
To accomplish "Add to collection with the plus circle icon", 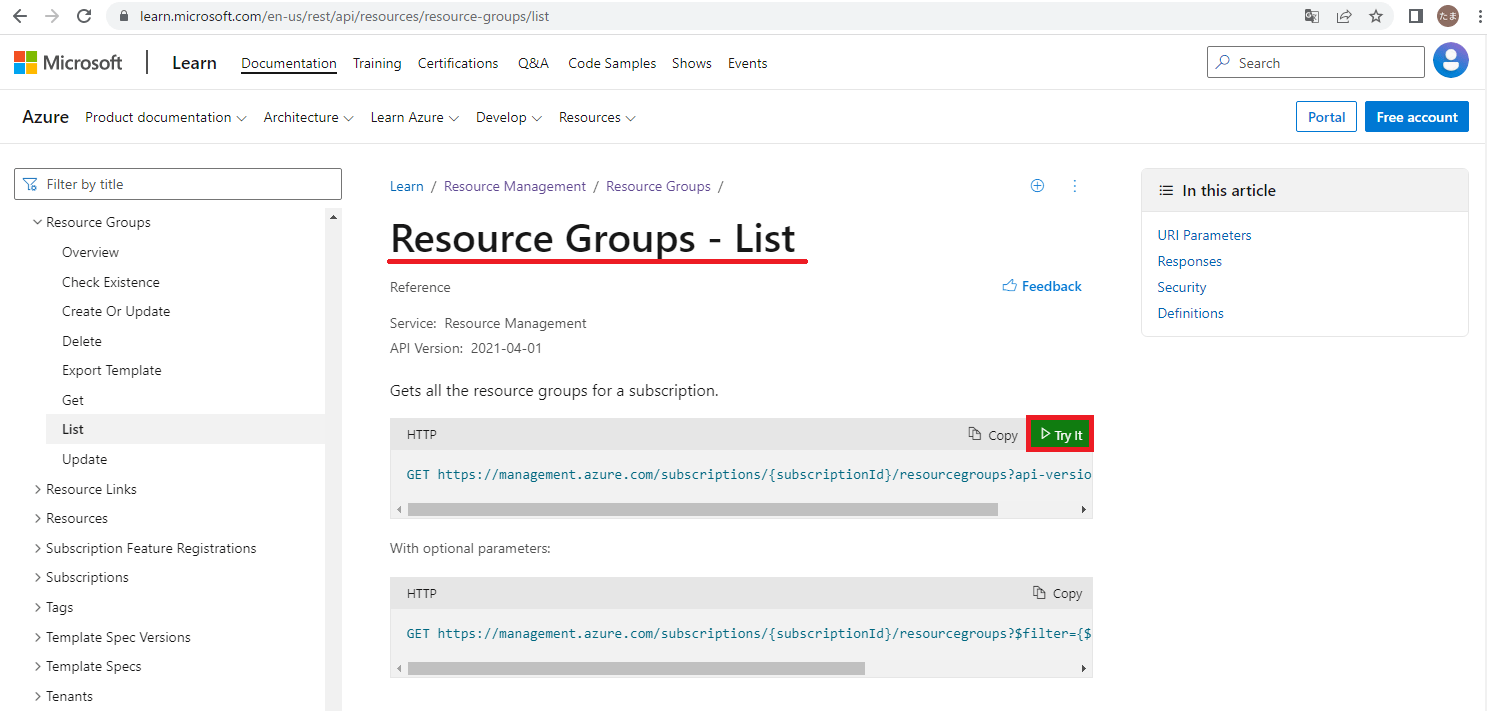I will point(1037,185).
